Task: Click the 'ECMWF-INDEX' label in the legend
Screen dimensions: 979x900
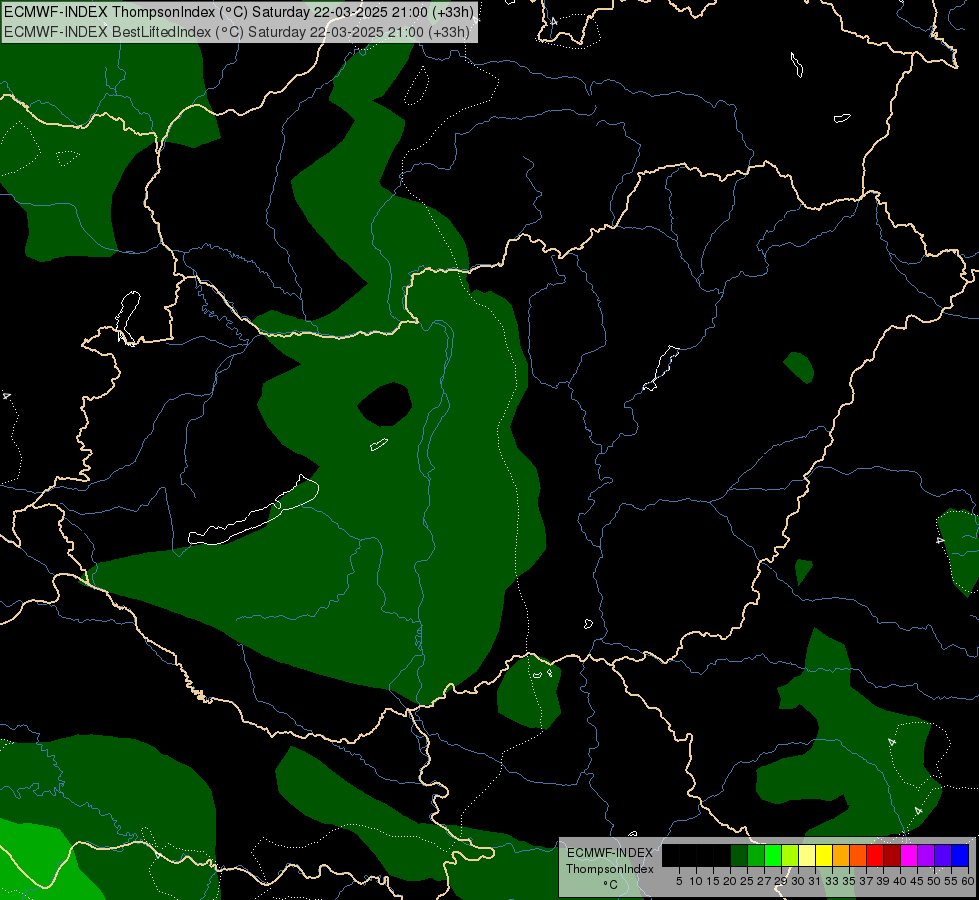Action: 610,853
